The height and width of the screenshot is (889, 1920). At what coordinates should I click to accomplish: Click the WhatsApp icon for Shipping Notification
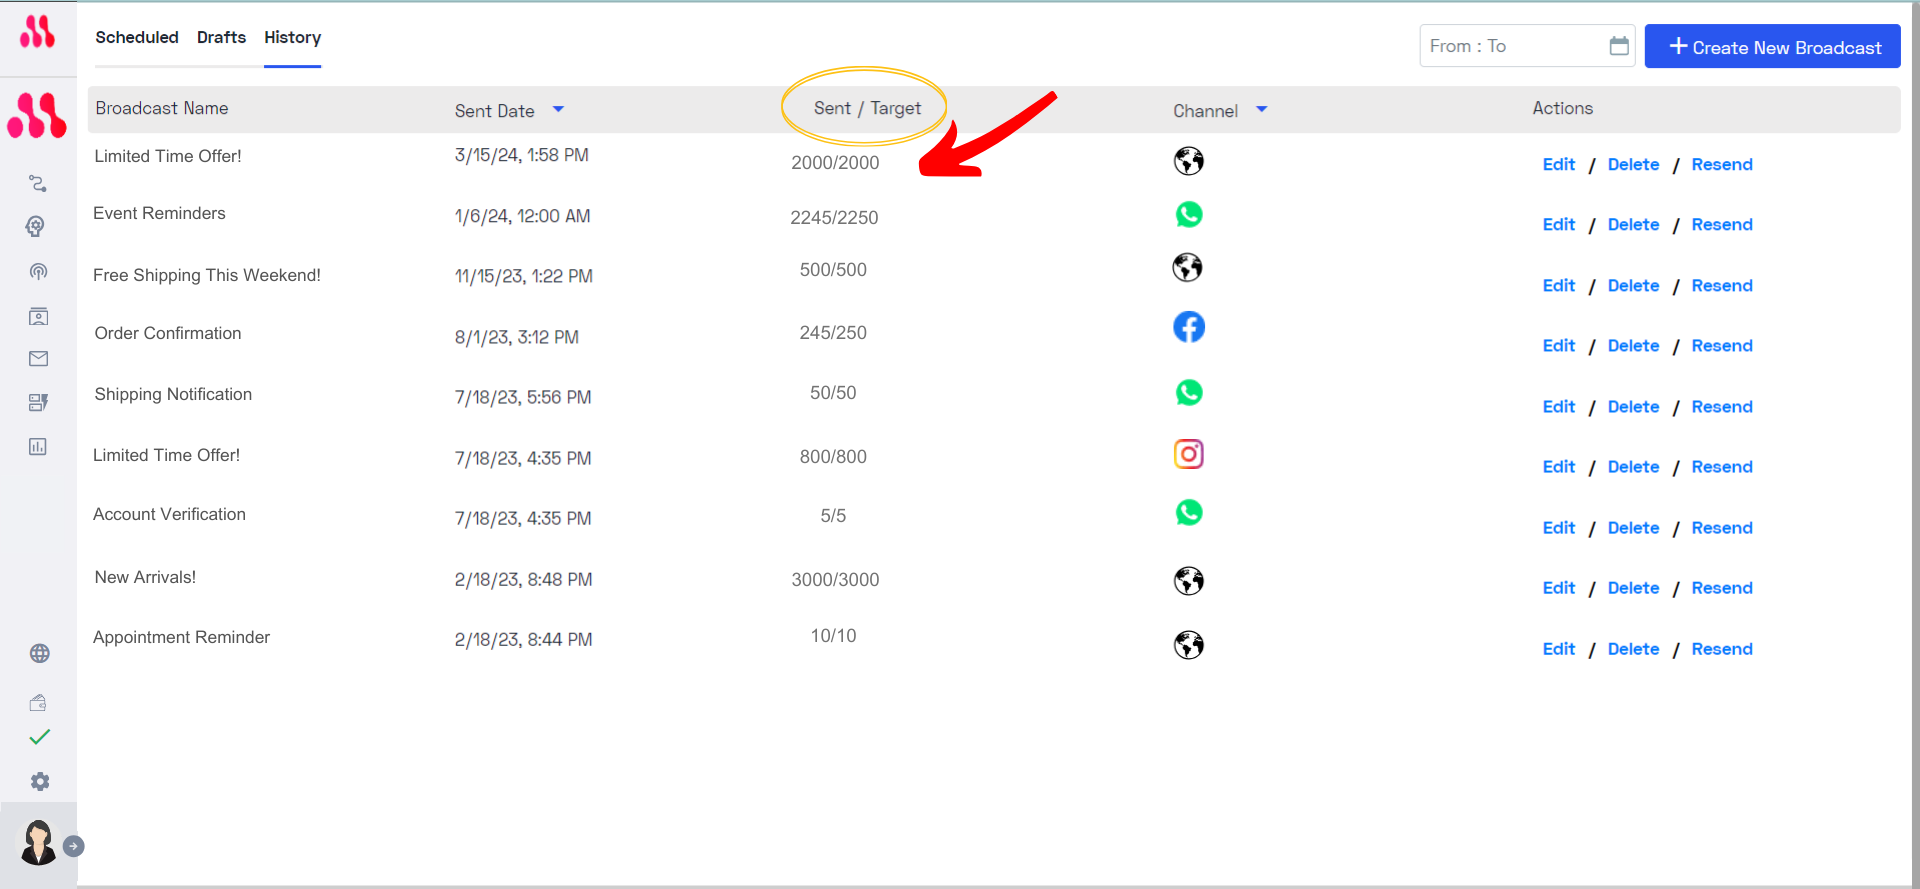pyautogui.click(x=1188, y=392)
